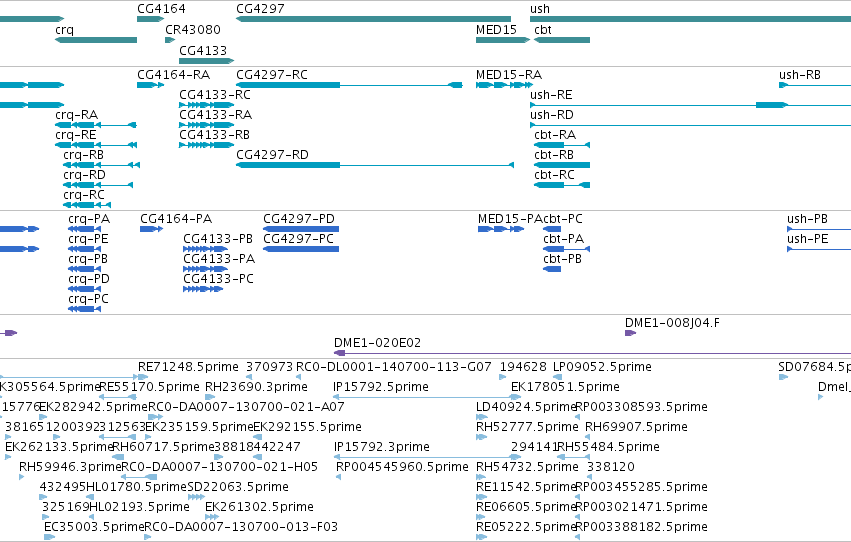Click transcript crq-RD
The image size is (851, 542).
tap(98, 185)
